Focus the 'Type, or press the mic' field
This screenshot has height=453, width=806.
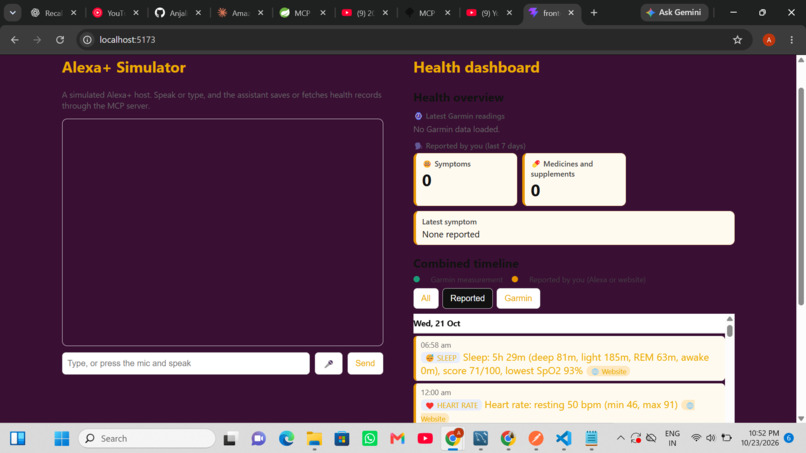[186, 364]
